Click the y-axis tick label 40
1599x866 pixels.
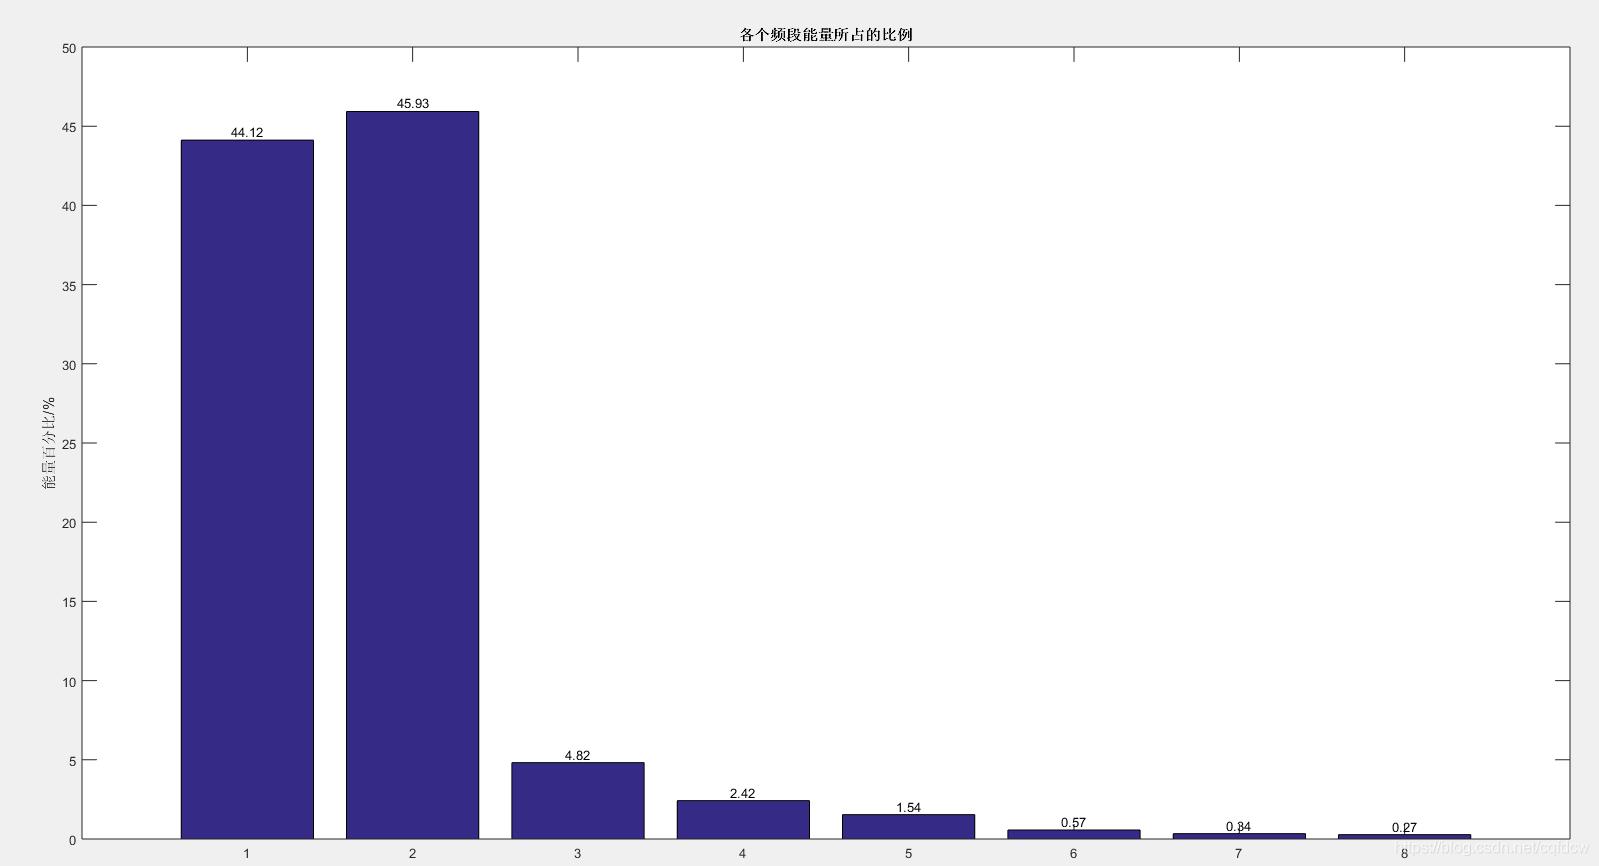[x=69, y=206]
